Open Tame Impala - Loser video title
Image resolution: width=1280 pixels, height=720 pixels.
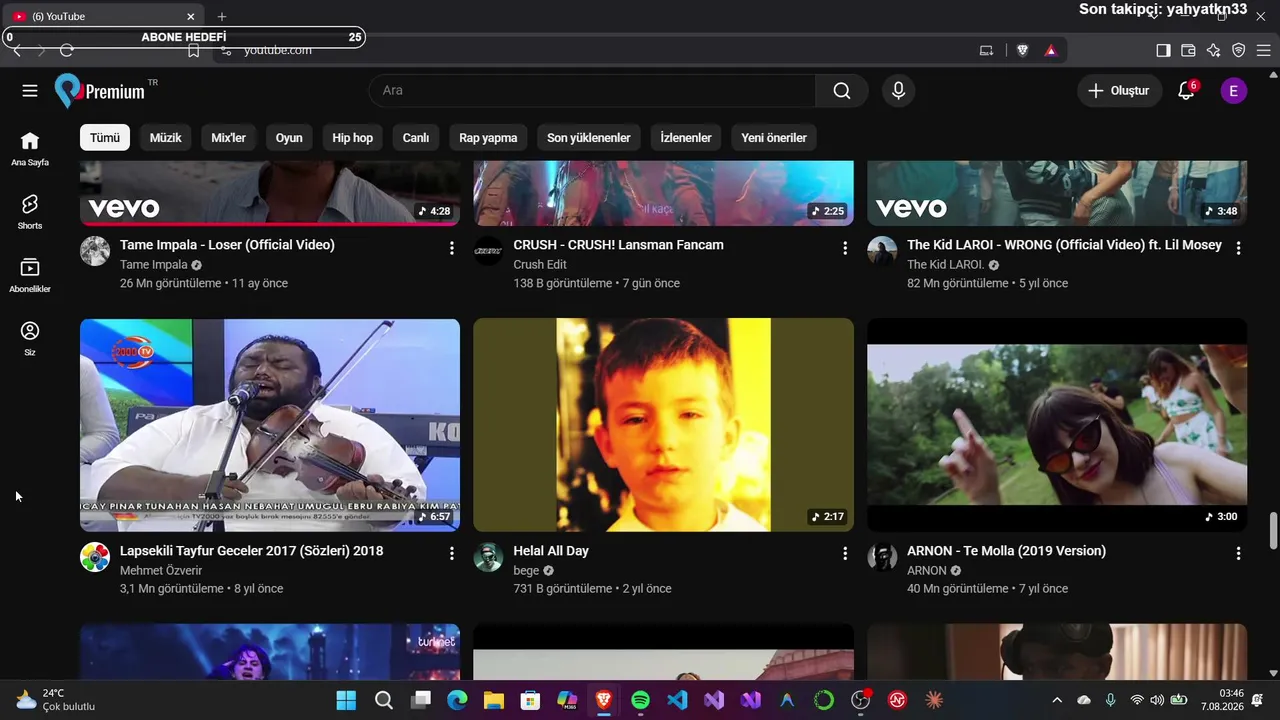click(227, 245)
